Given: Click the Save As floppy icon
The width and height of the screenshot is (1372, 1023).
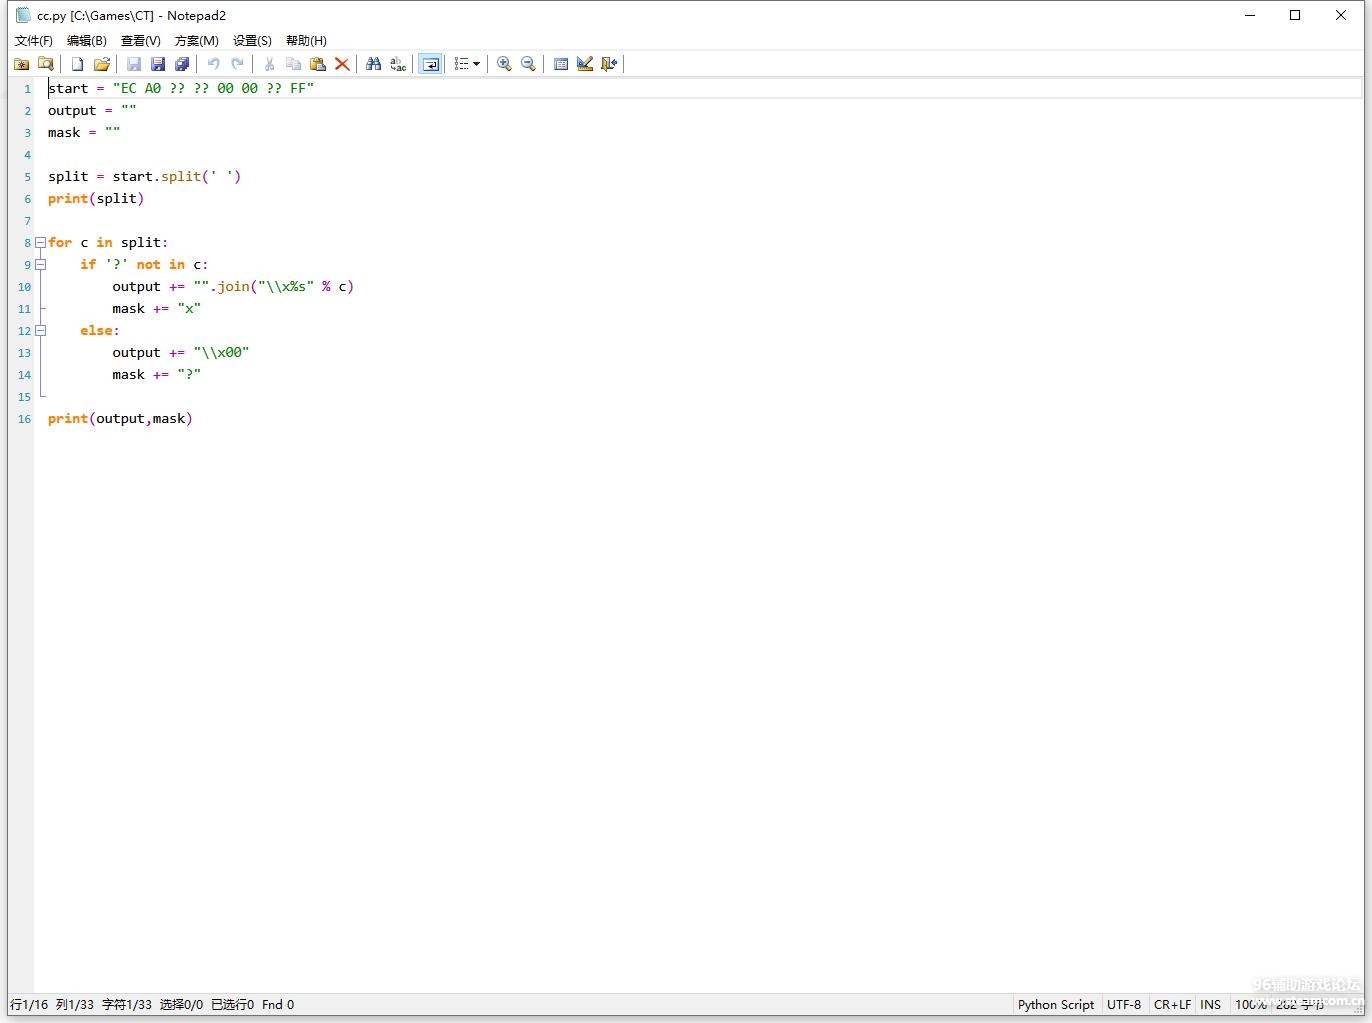Looking at the screenshot, I should click(x=157, y=64).
